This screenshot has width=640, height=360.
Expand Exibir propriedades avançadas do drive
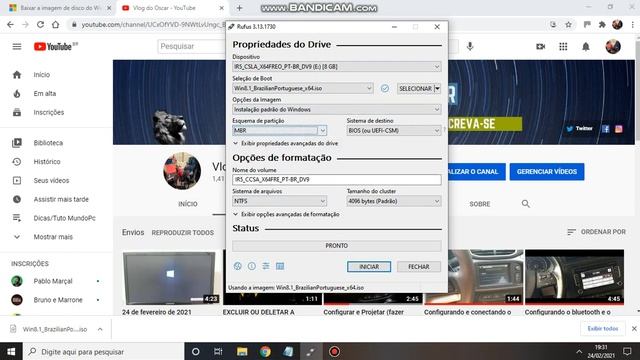286,143
